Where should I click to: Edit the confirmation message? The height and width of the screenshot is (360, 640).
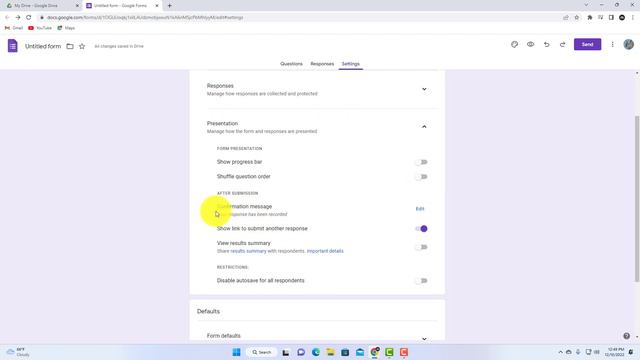[420, 209]
